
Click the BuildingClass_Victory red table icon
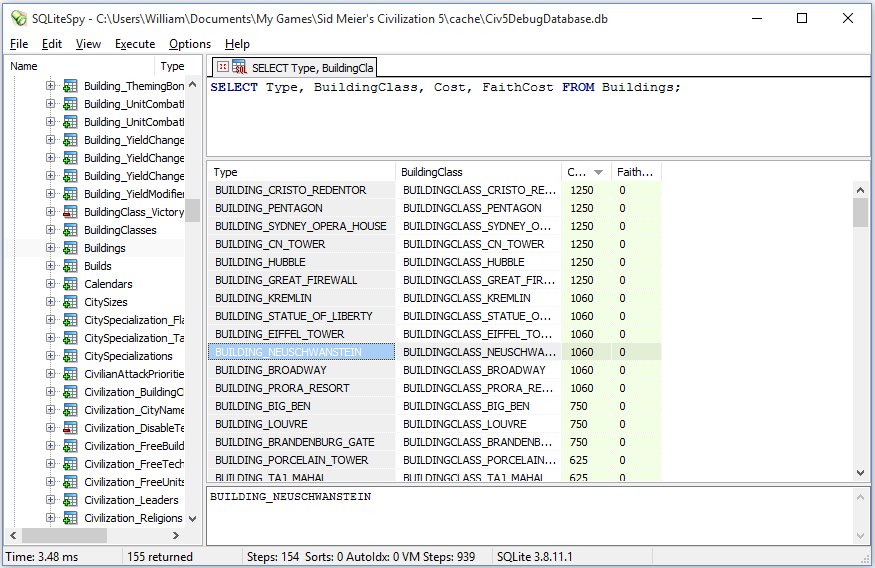pos(70,212)
